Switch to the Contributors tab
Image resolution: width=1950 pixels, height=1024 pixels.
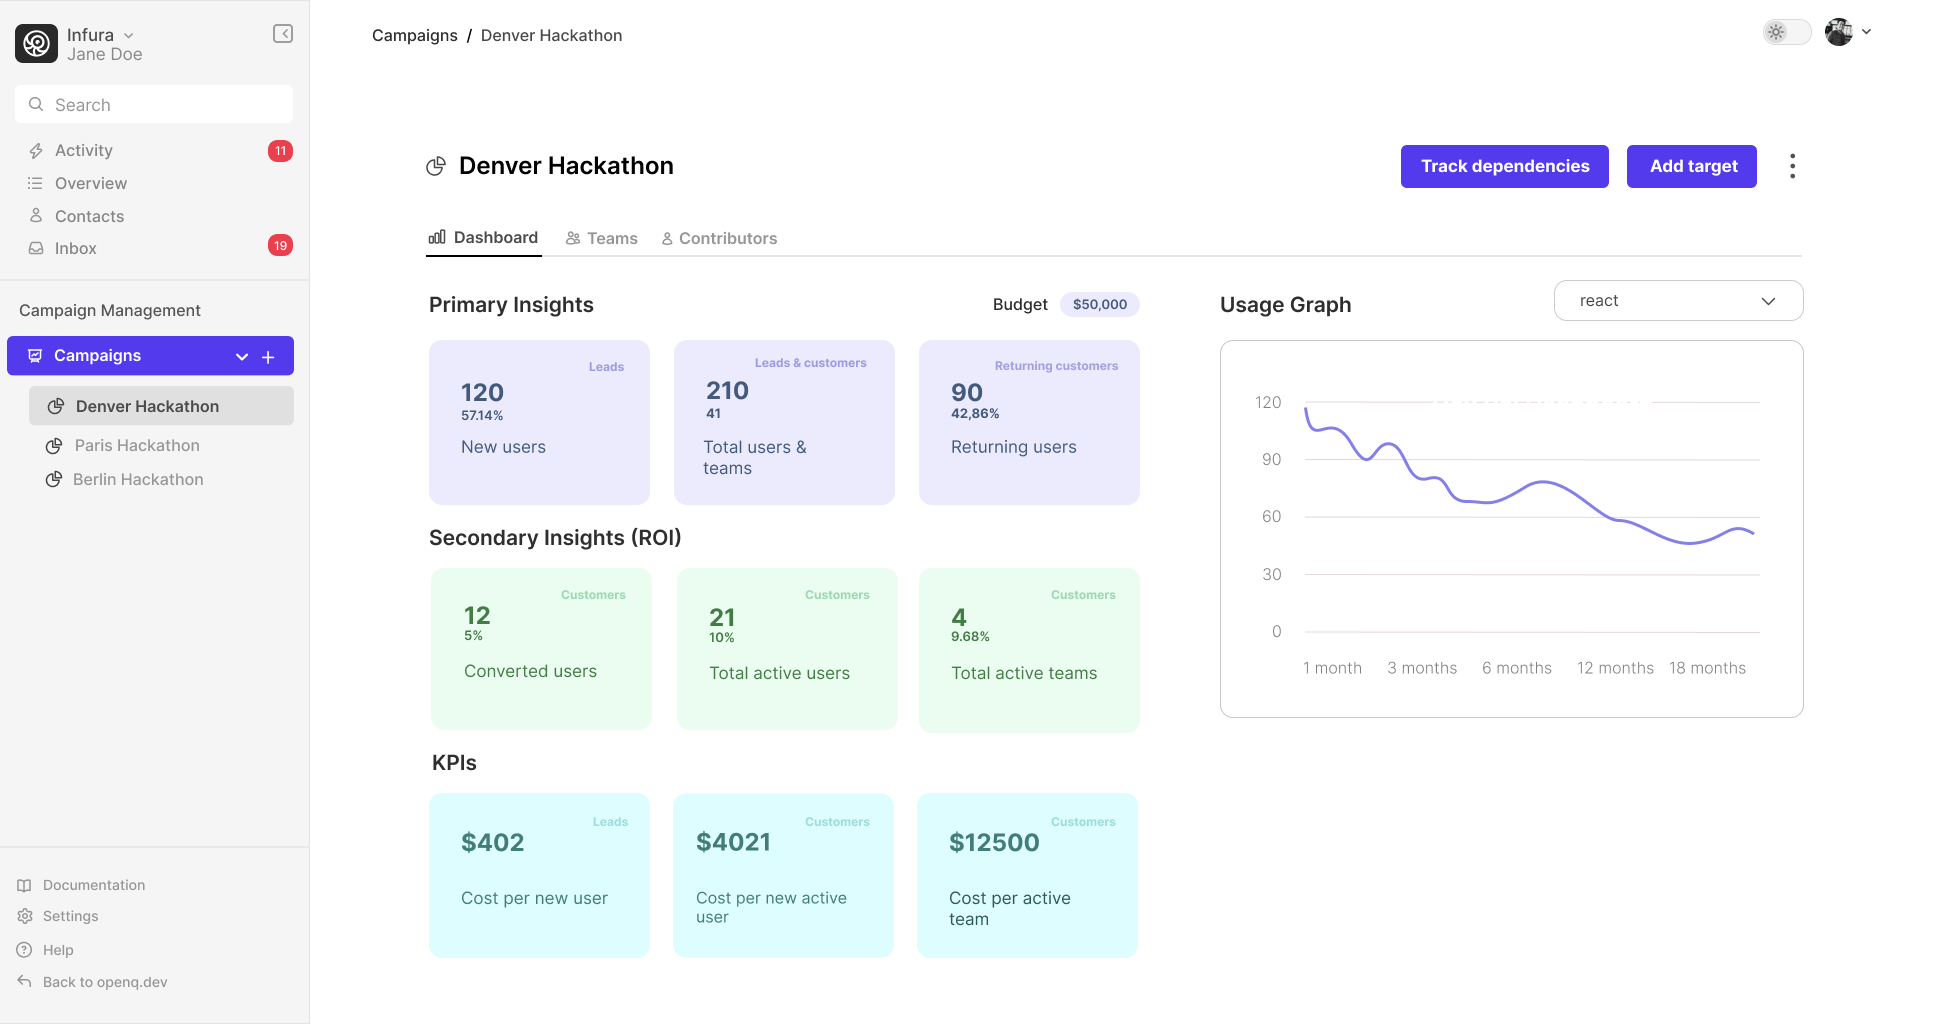pyautogui.click(x=719, y=239)
